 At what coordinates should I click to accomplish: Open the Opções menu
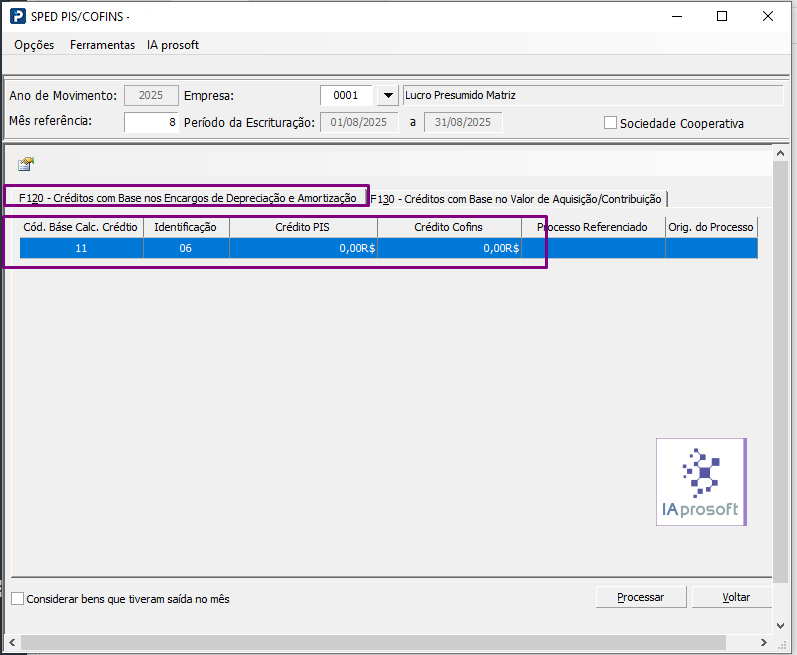[x=34, y=45]
